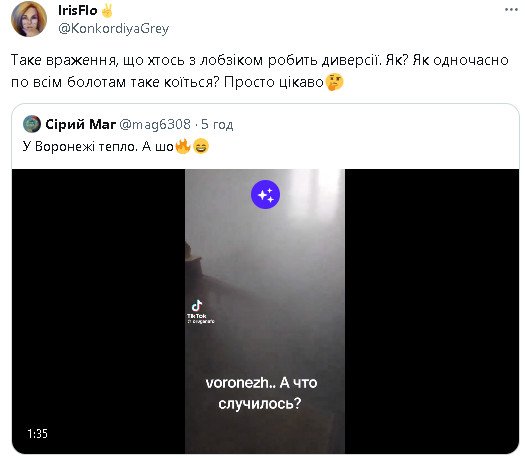Click the Сірий Маг author name
Viewport: 525px width, 460px height.
click(80, 125)
